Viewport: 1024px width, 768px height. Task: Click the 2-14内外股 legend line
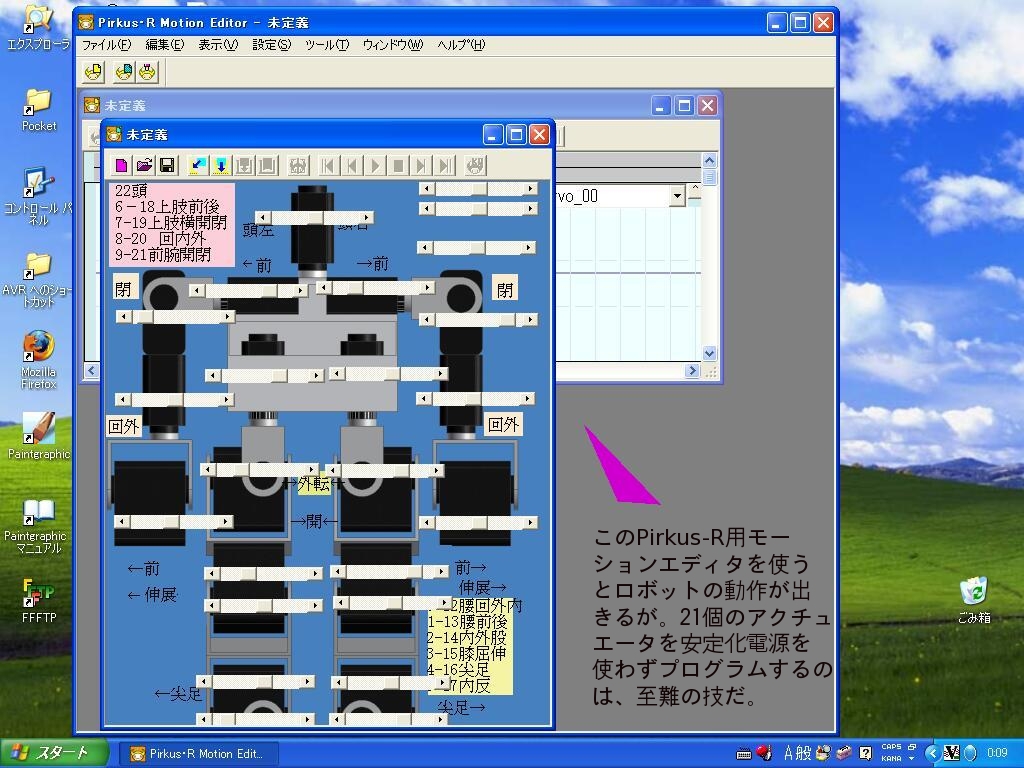point(468,637)
